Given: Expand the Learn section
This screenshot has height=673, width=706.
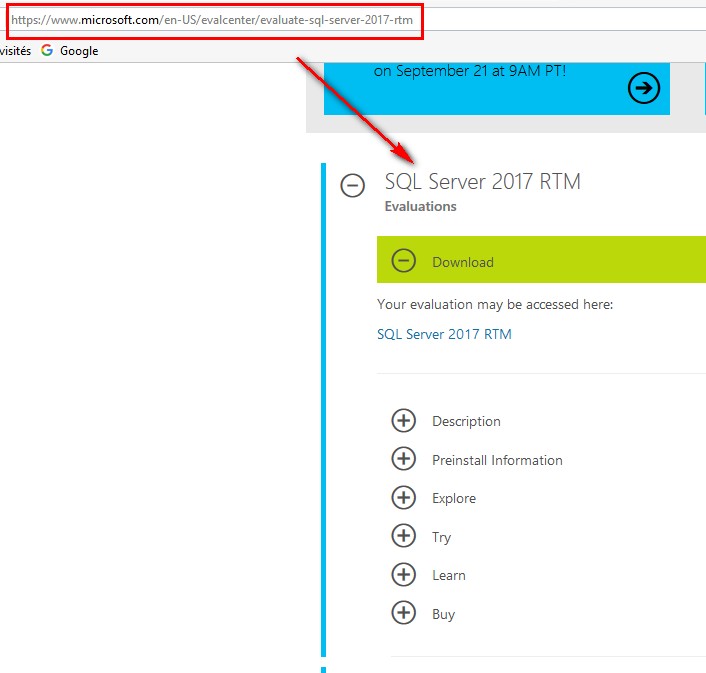Looking at the screenshot, I should pyautogui.click(x=403, y=574).
